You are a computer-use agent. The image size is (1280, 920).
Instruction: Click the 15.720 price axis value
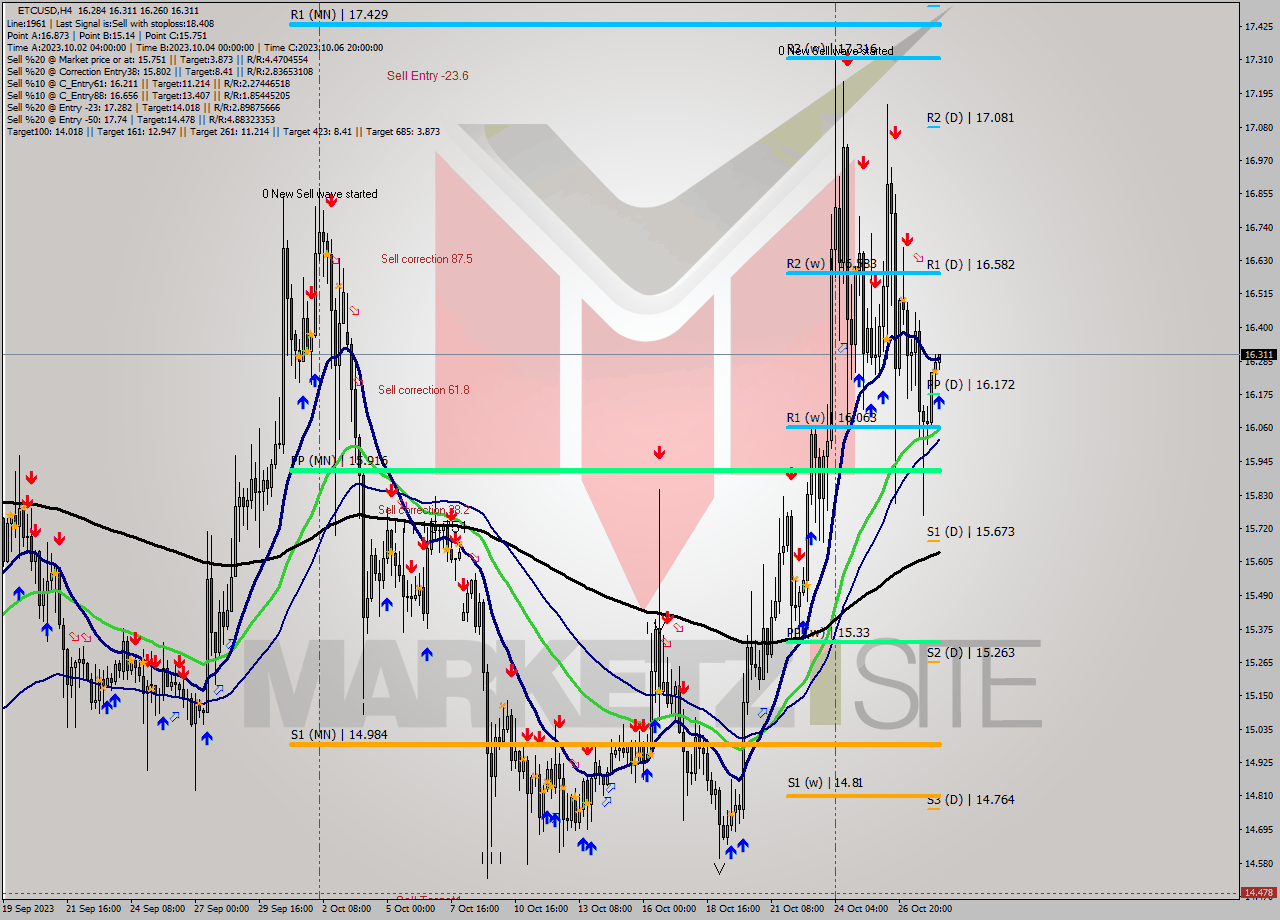point(1258,528)
